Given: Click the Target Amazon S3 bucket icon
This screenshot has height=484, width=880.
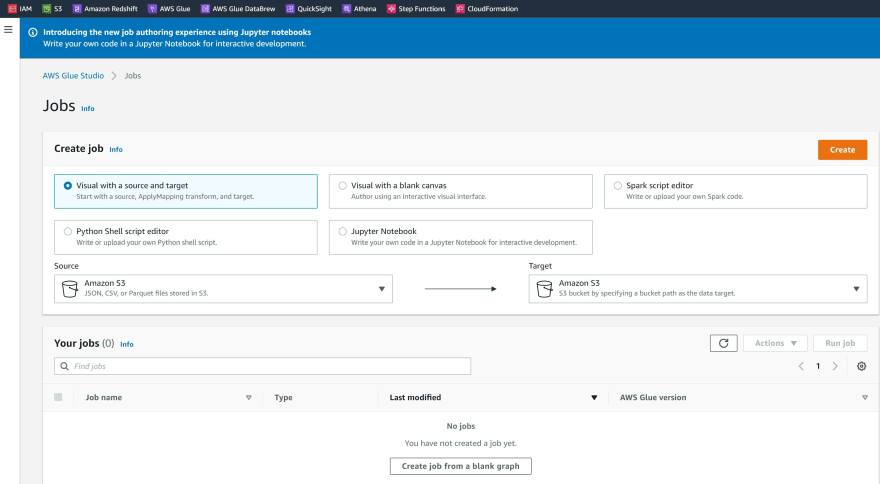Looking at the screenshot, I should (x=544, y=289).
